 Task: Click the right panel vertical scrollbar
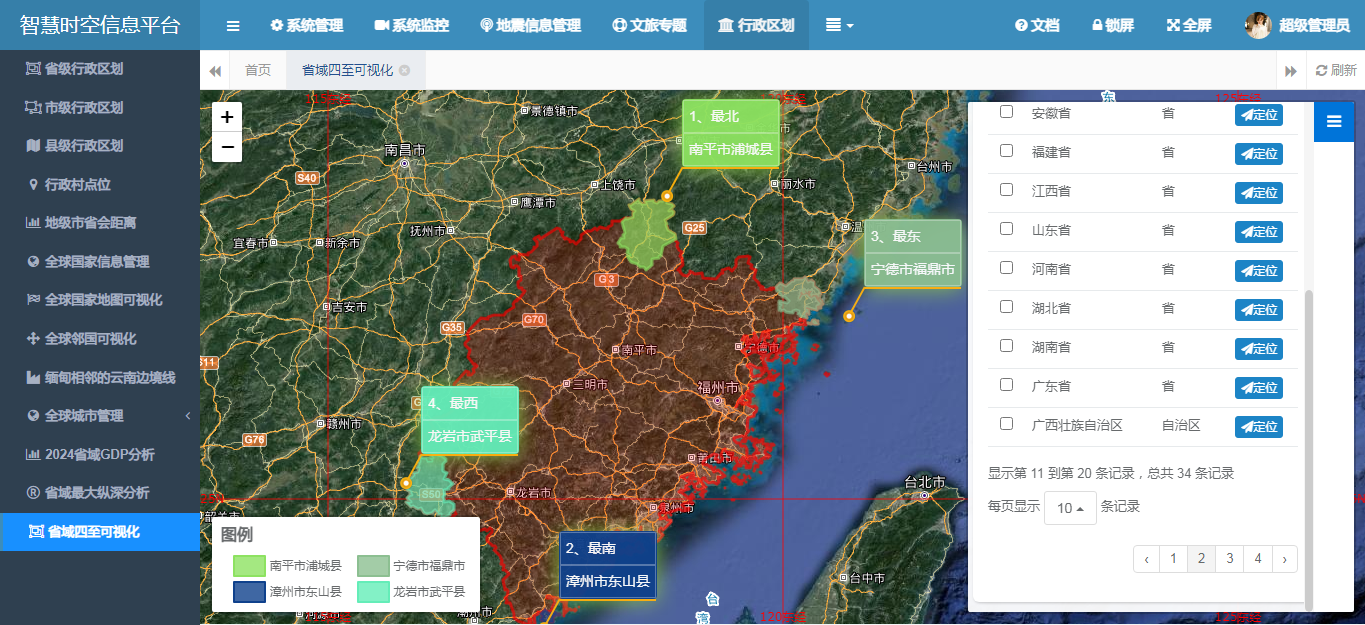click(x=1309, y=450)
